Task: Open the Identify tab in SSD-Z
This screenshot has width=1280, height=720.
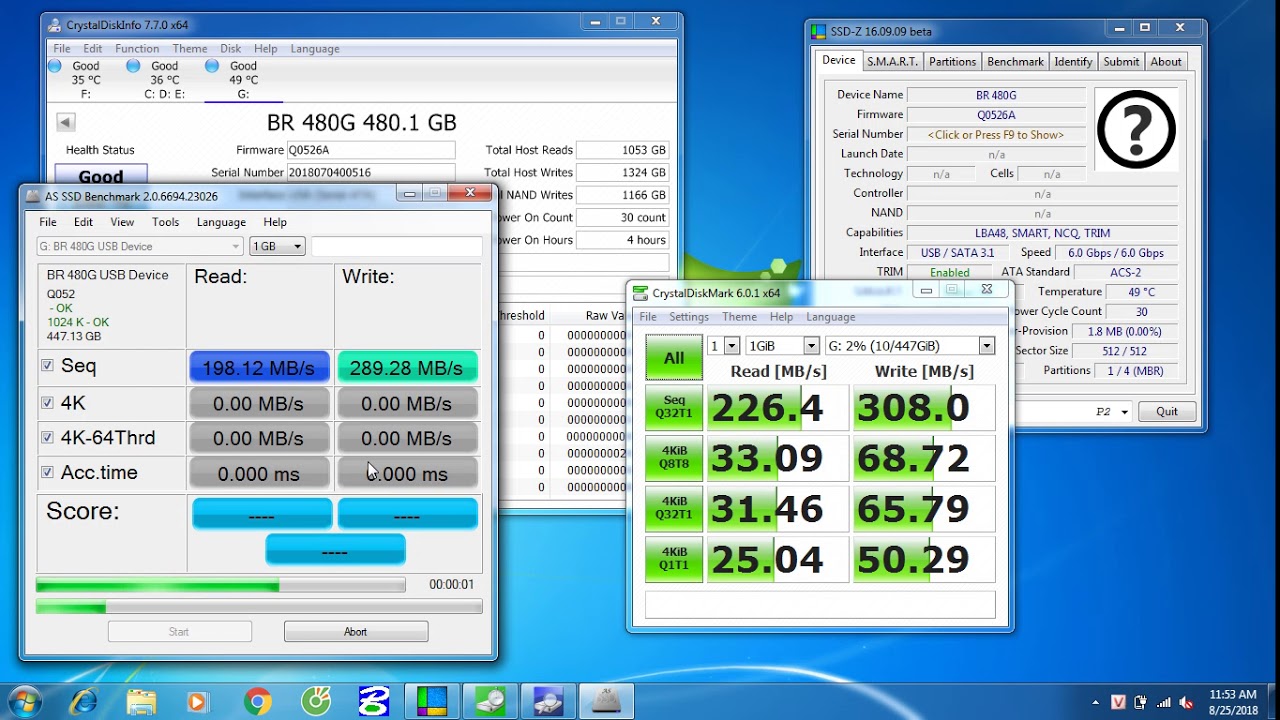Action: point(1073,61)
